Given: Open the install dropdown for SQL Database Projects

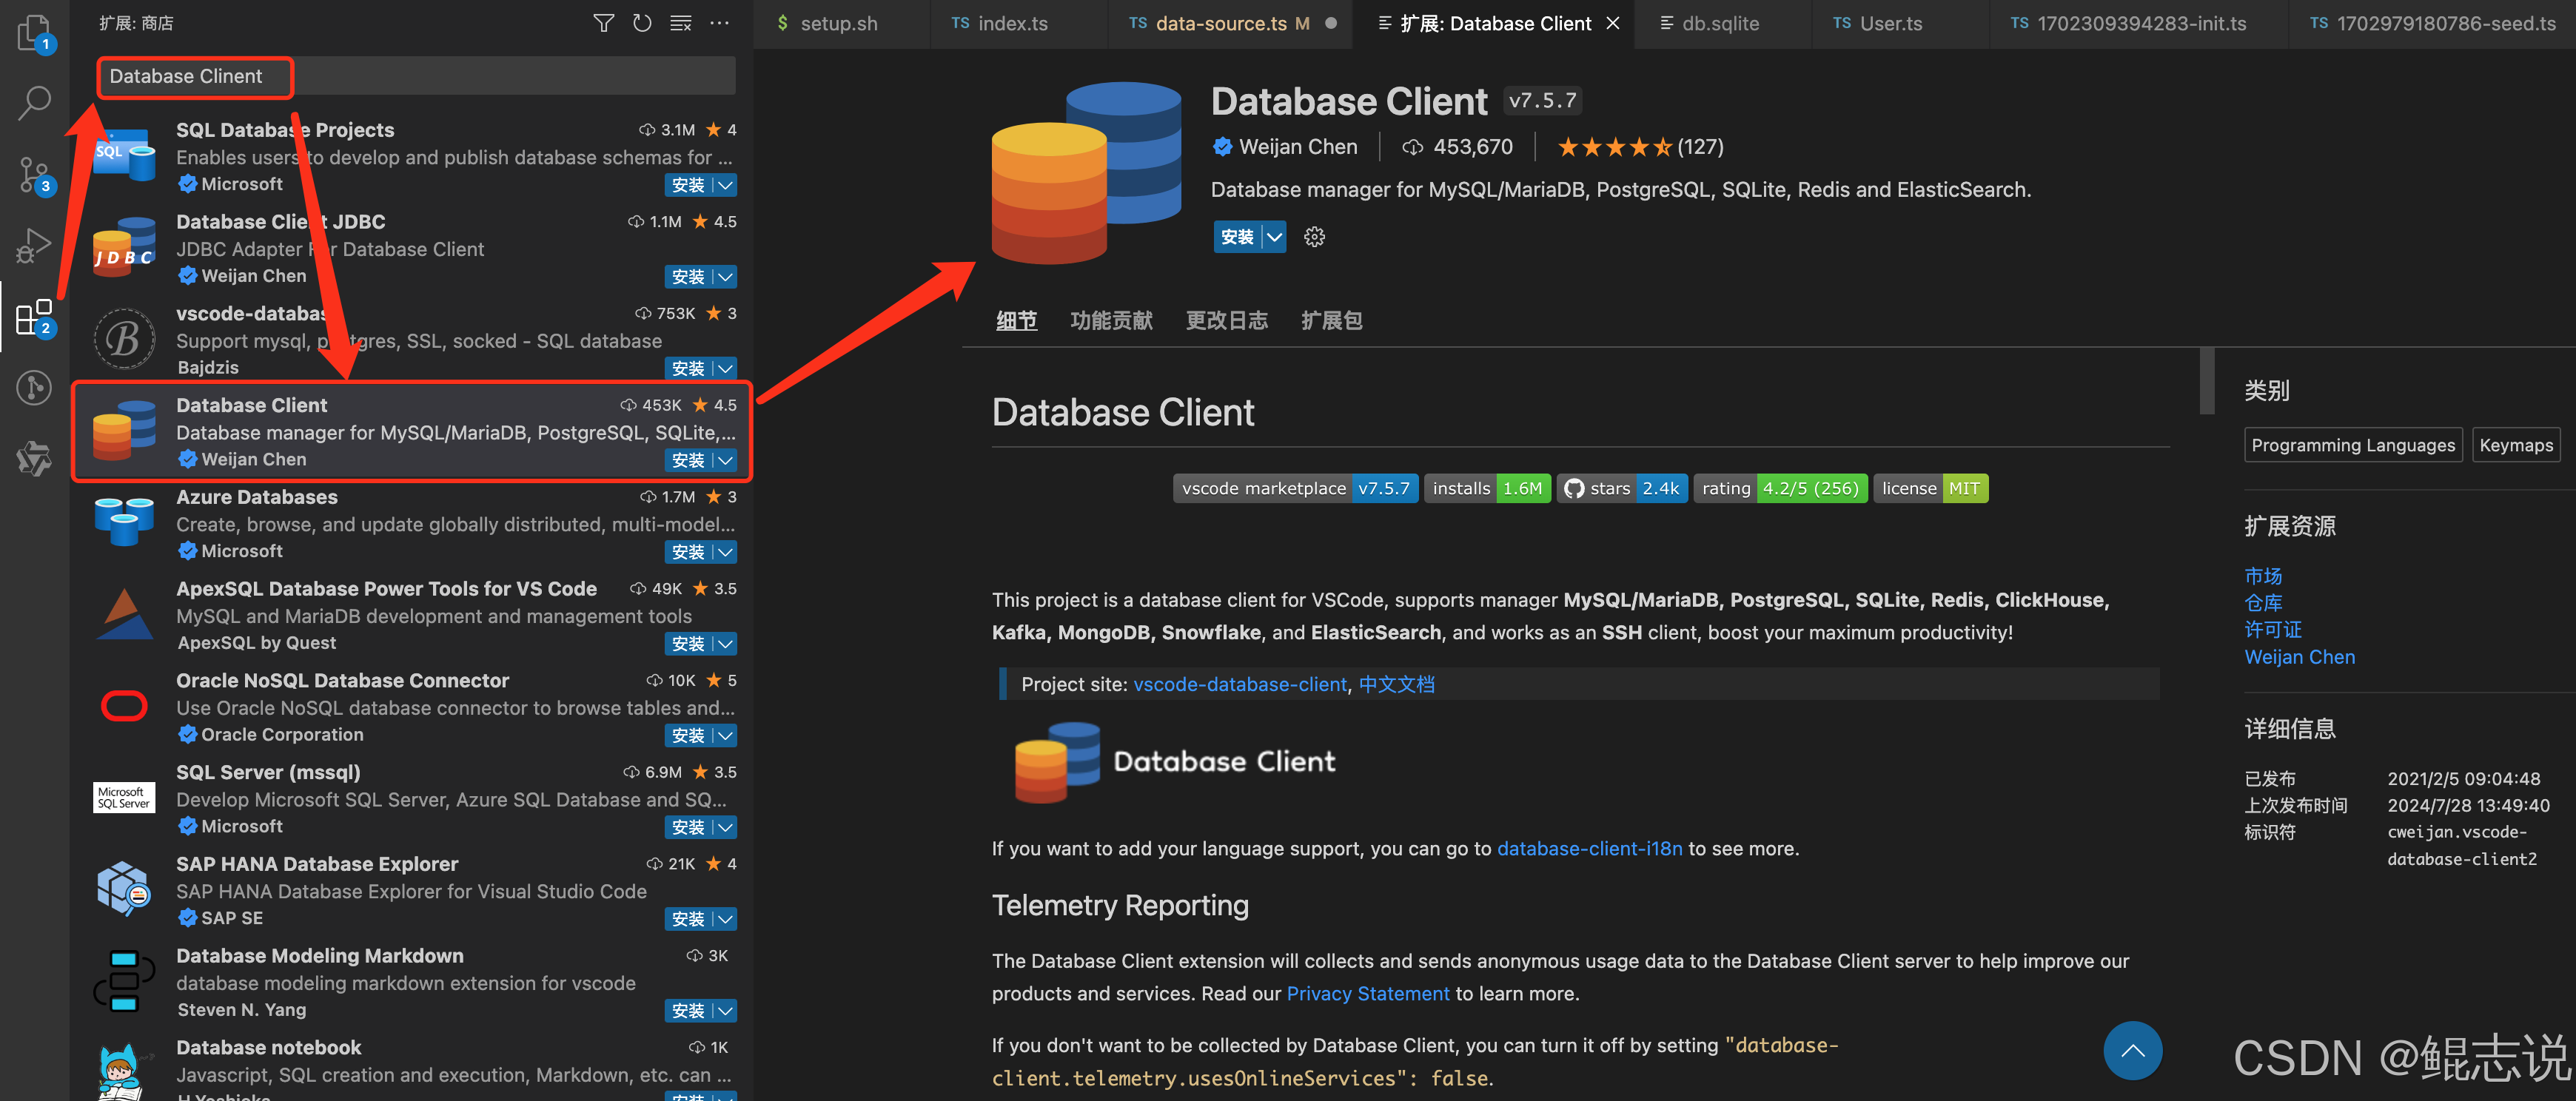Looking at the screenshot, I should [x=726, y=185].
